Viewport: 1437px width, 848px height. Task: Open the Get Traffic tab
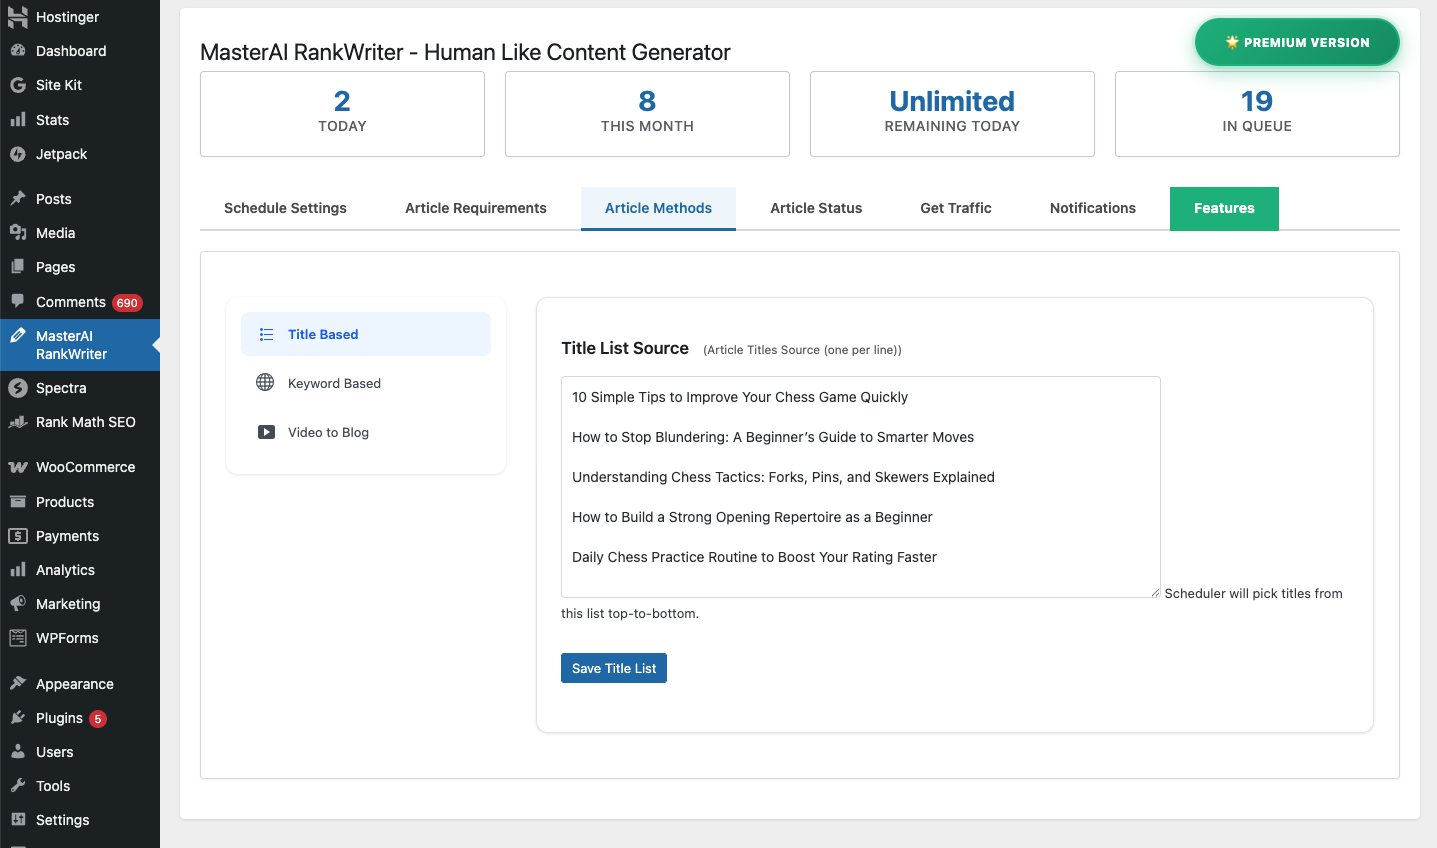(956, 208)
